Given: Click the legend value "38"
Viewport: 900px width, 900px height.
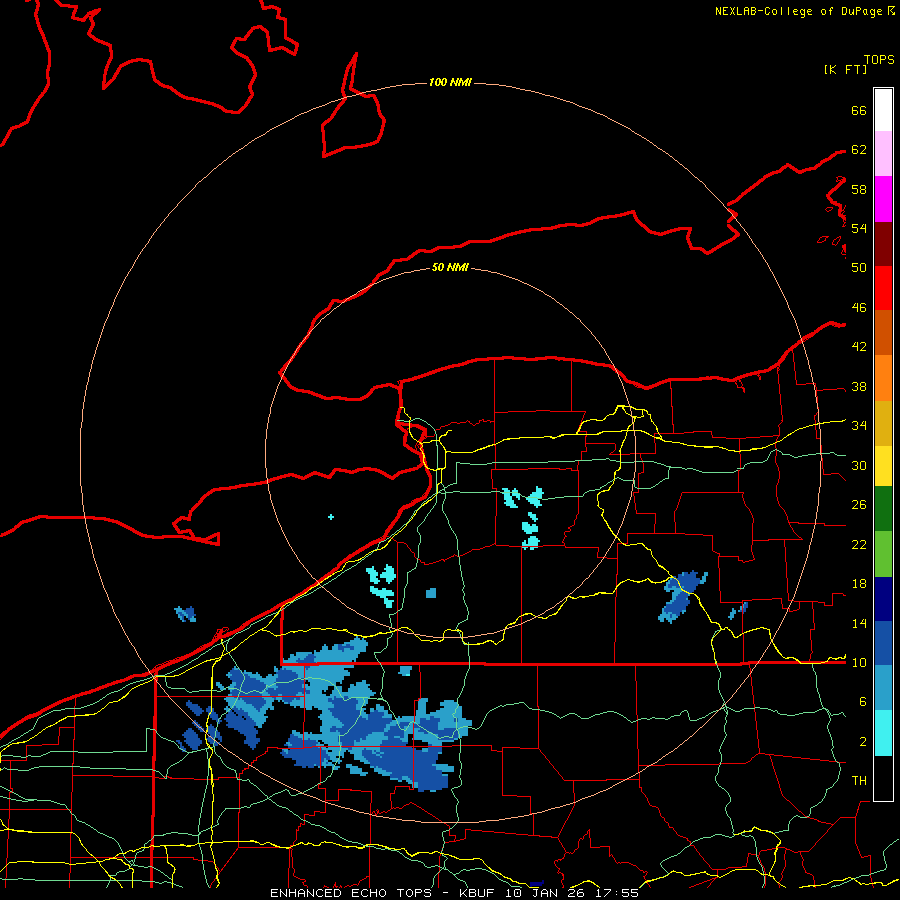Looking at the screenshot, I should tap(859, 387).
